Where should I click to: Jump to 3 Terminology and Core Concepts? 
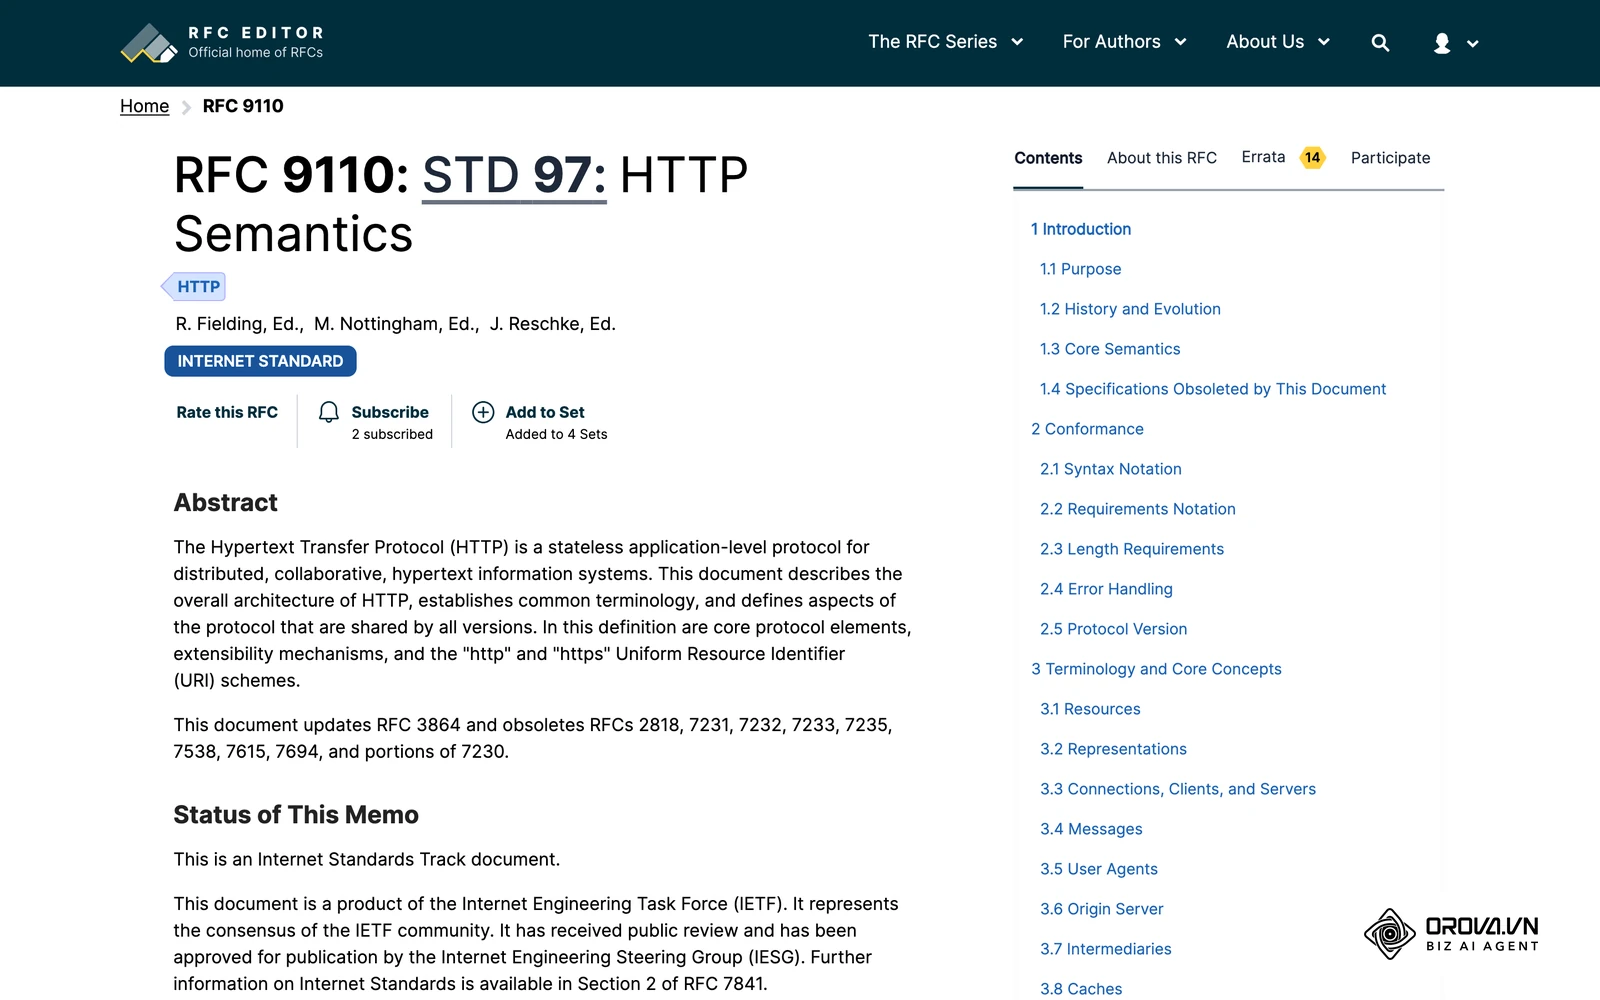point(1156,669)
